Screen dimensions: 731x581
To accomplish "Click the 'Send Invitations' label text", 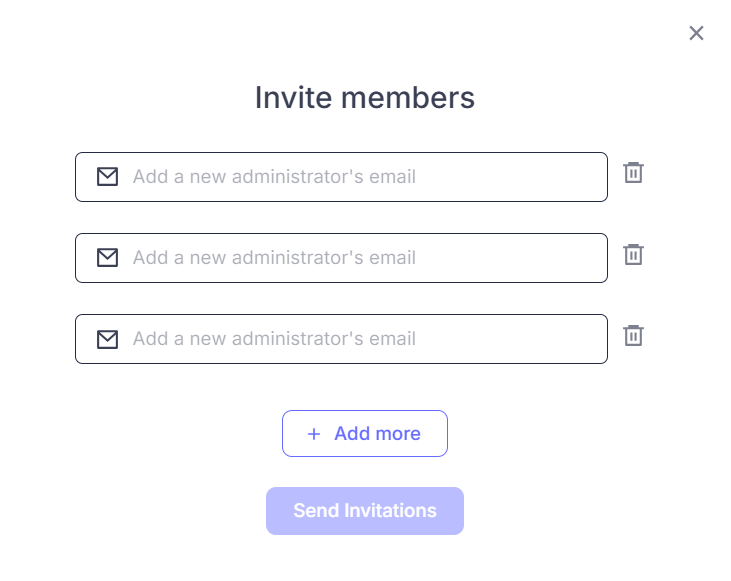I will [365, 511].
